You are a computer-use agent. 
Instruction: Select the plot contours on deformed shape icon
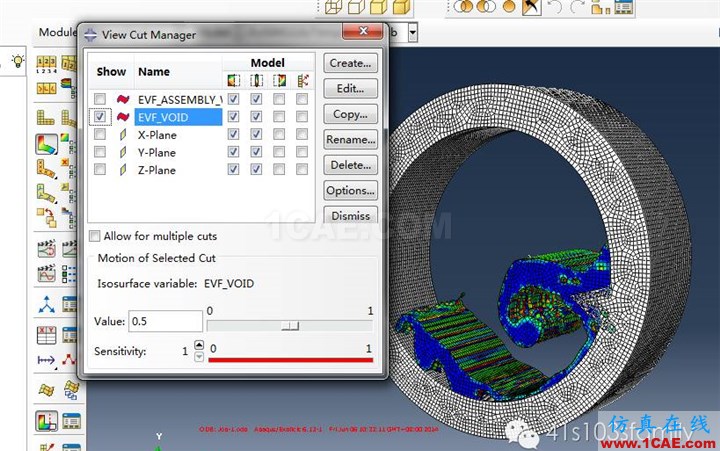[46, 144]
